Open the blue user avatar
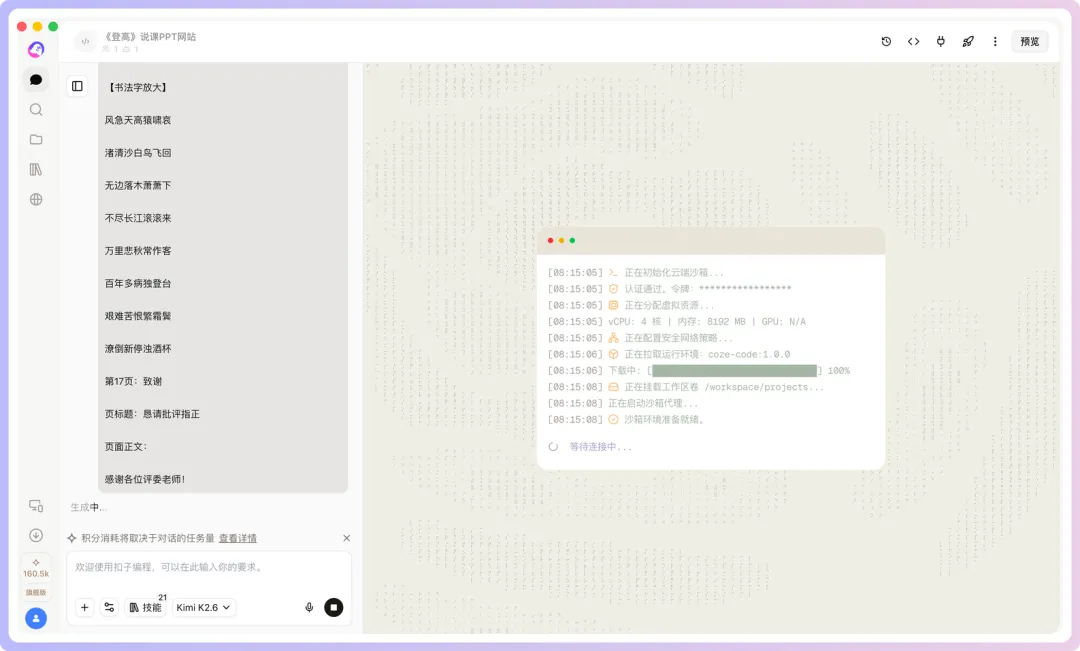Image resolution: width=1080 pixels, height=651 pixels. tap(36, 618)
